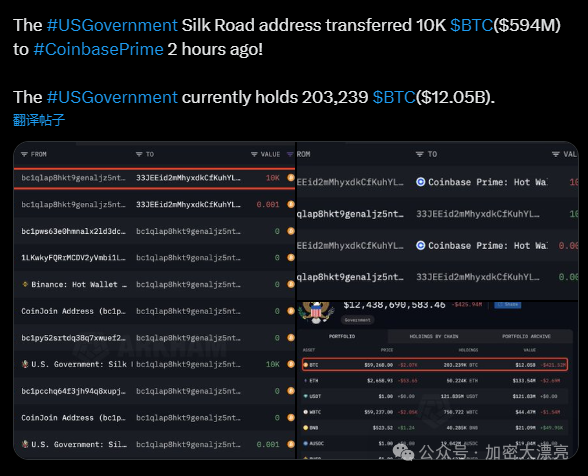Click the $BTC cashtag next to 10K

point(471,26)
